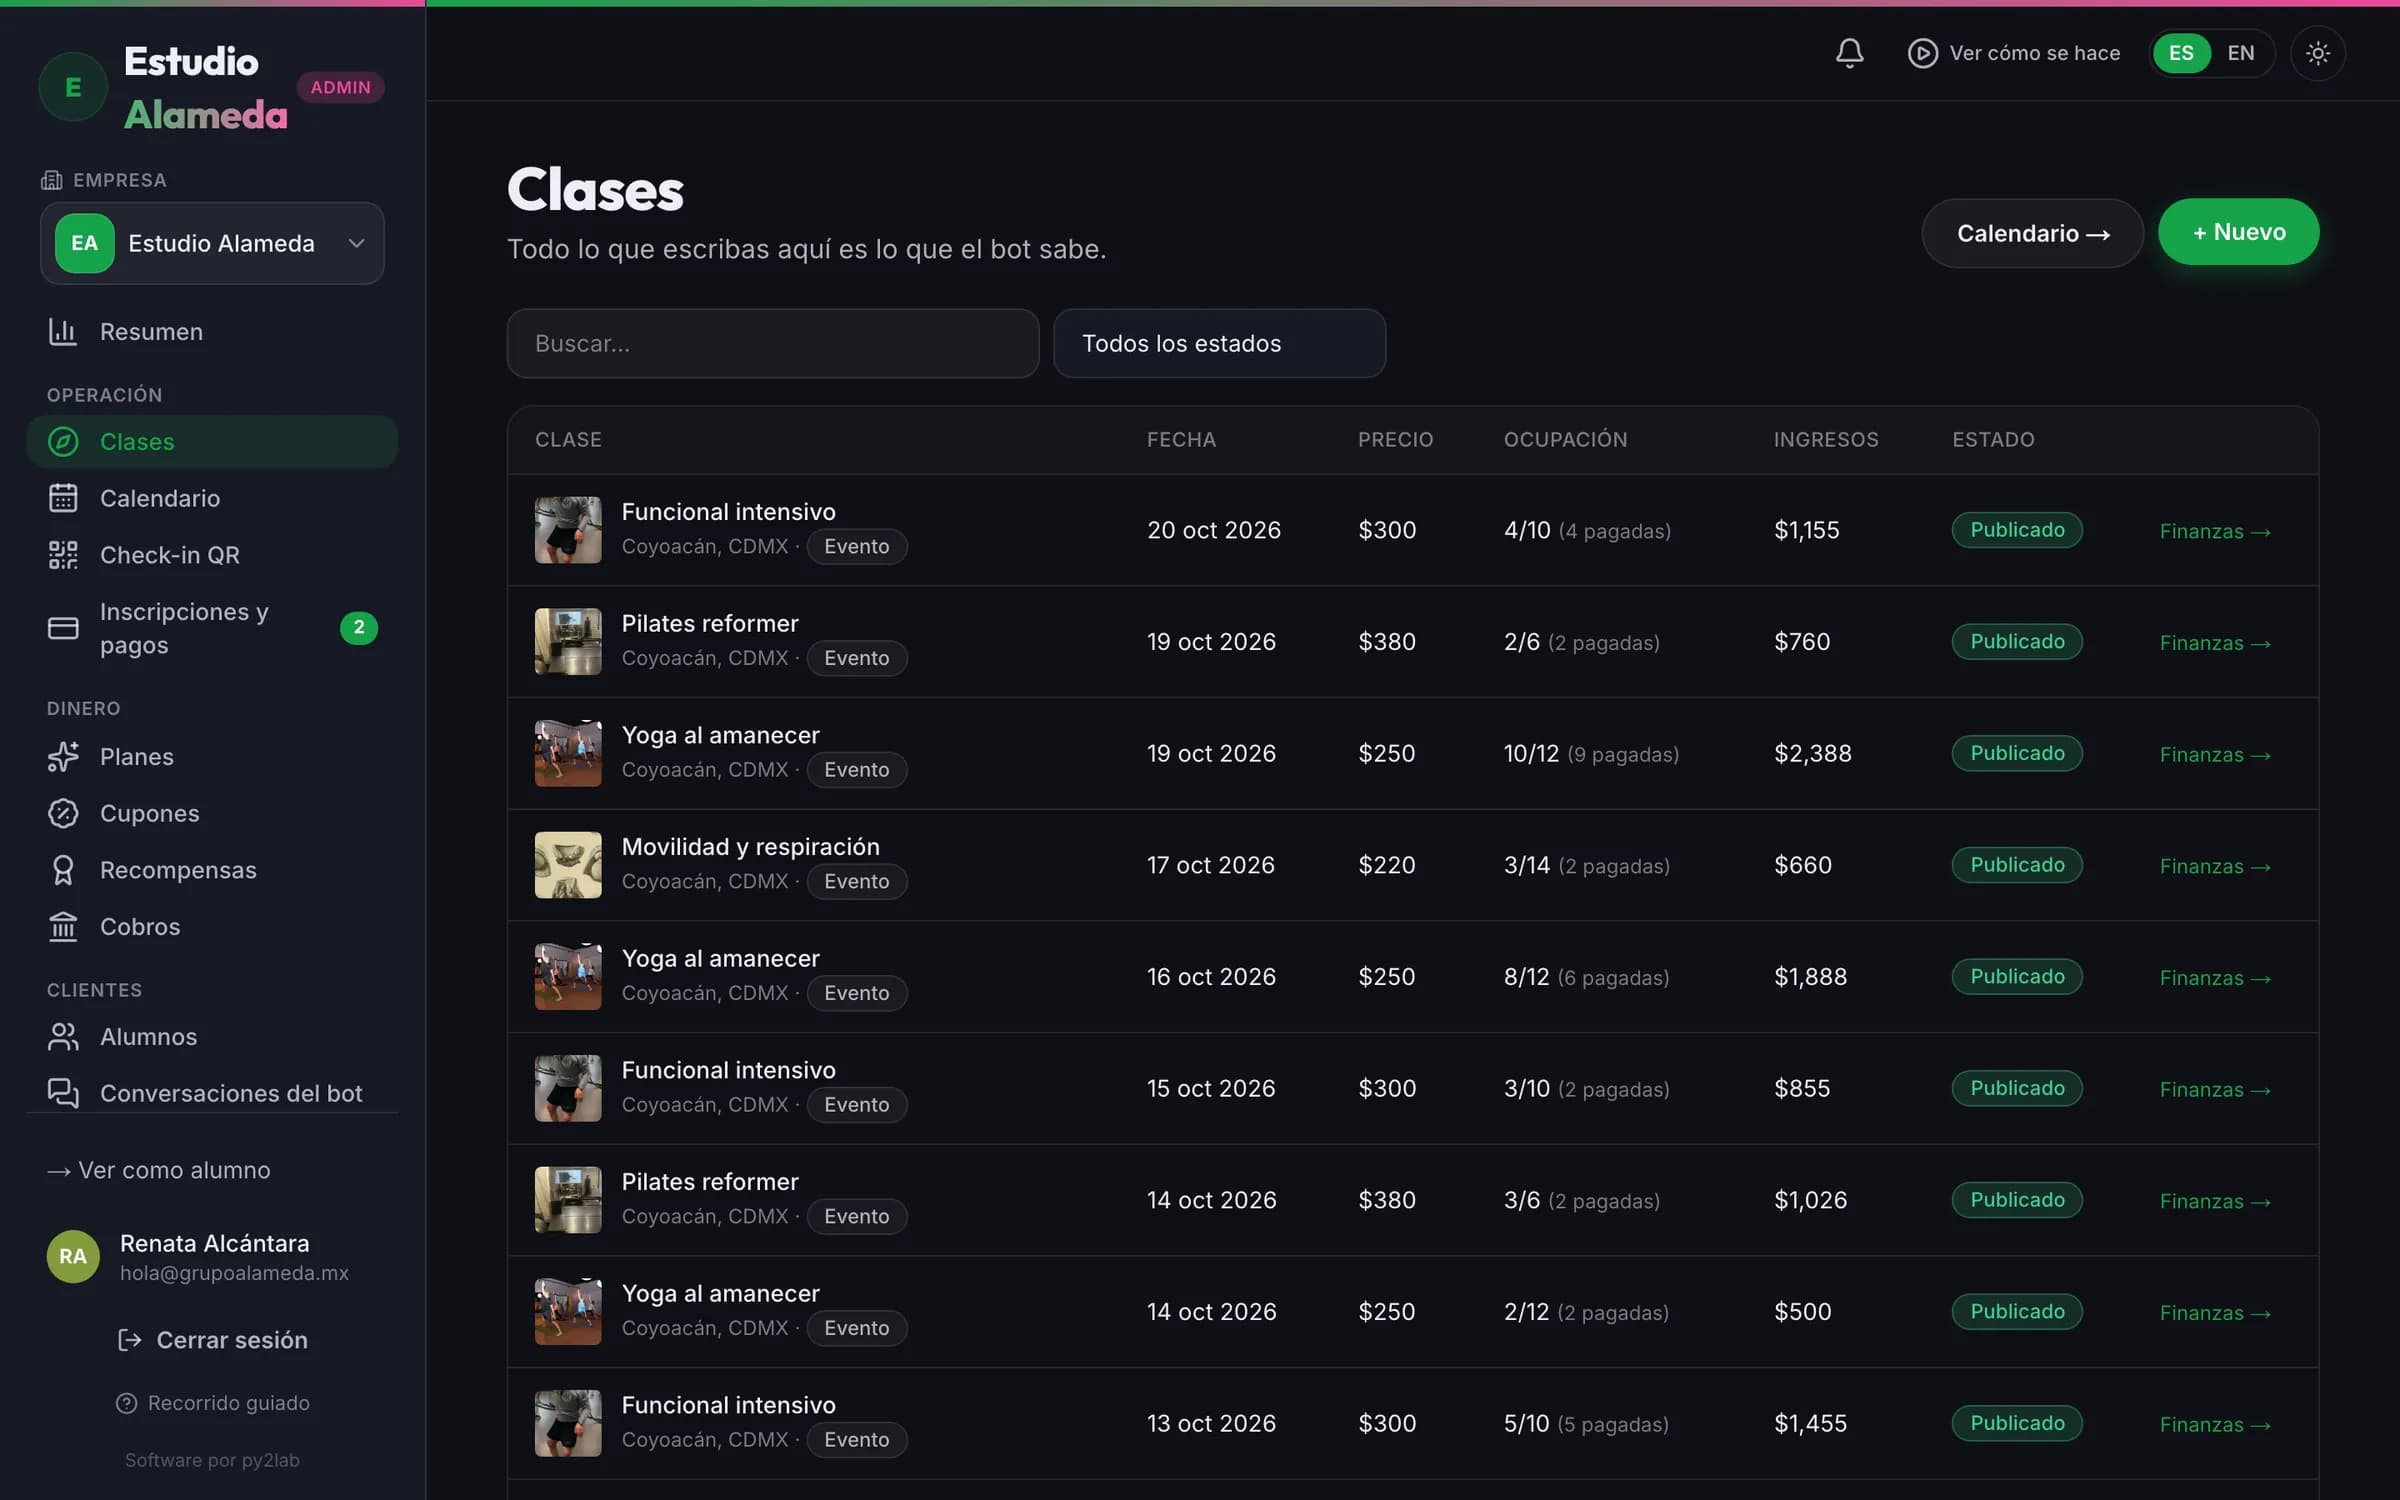Open Finanzas for Funcional intensivo 20 oct

2214,531
